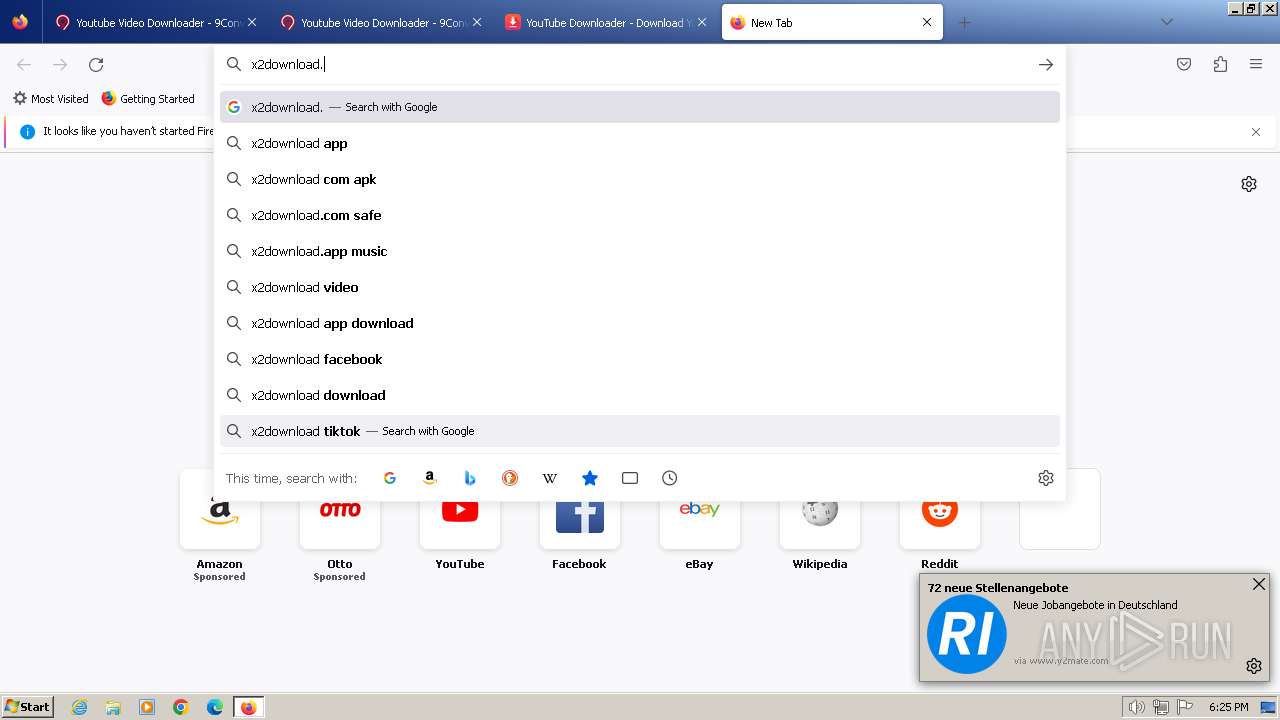The image size is (1280, 720).
Task: Open Wikipedia shortcut tile
Action: tap(820, 520)
